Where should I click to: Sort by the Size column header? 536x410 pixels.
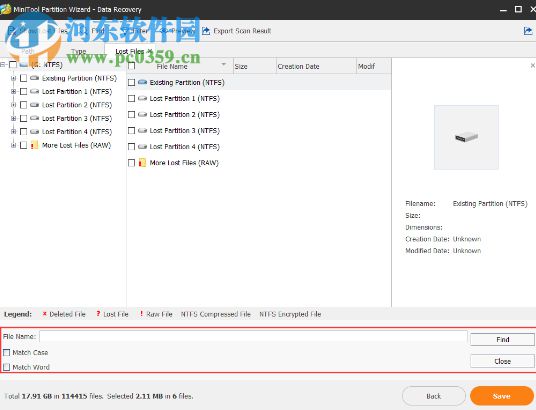(x=255, y=66)
